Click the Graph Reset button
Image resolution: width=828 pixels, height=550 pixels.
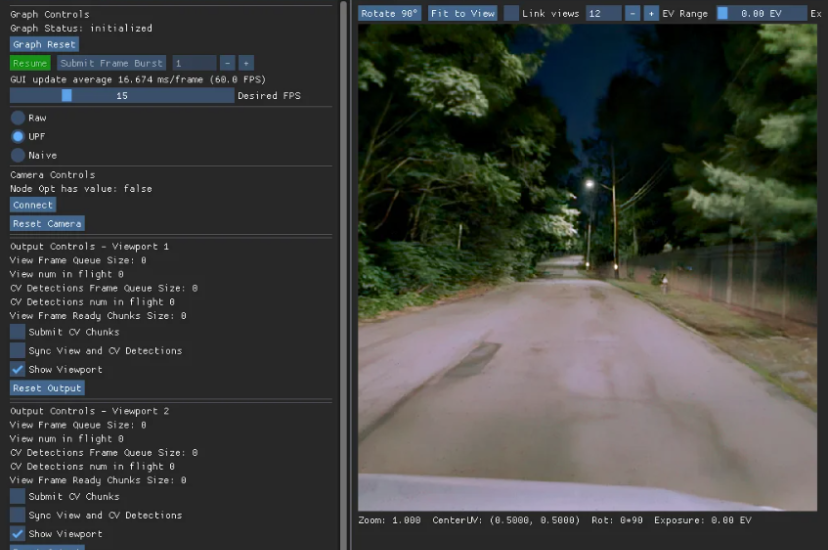[44, 44]
